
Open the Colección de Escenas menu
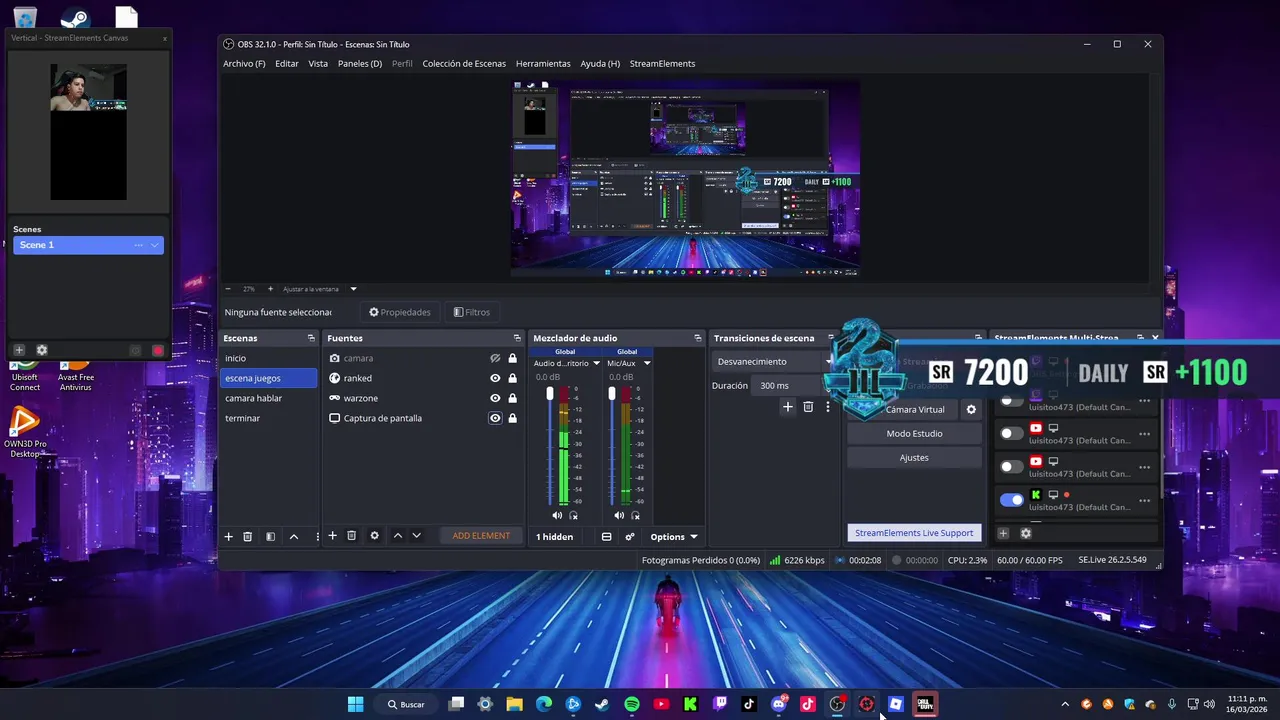464,63
